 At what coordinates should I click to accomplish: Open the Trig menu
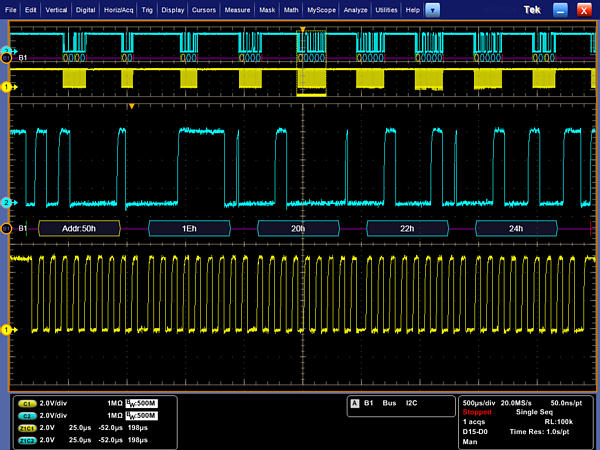[x=147, y=9]
